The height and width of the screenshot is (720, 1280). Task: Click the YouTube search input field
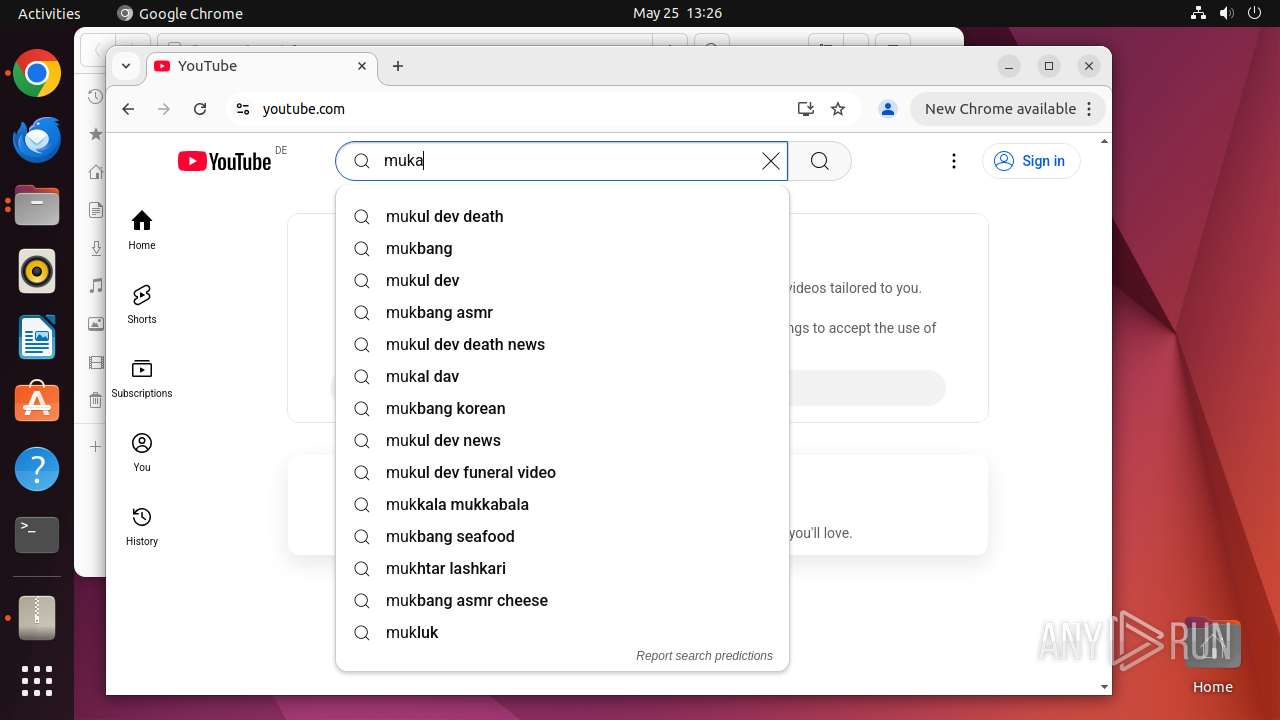[563, 161]
